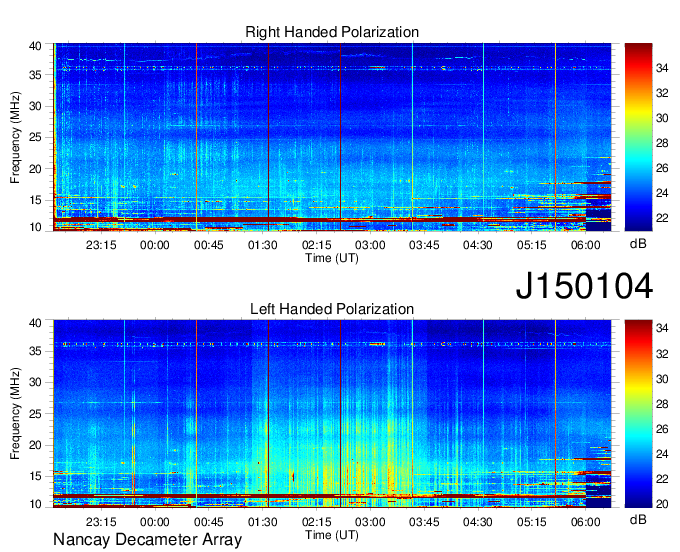Click 02:15 time tick under Right Handed plot
The image size is (680, 552).
click(x=317, y=245)
